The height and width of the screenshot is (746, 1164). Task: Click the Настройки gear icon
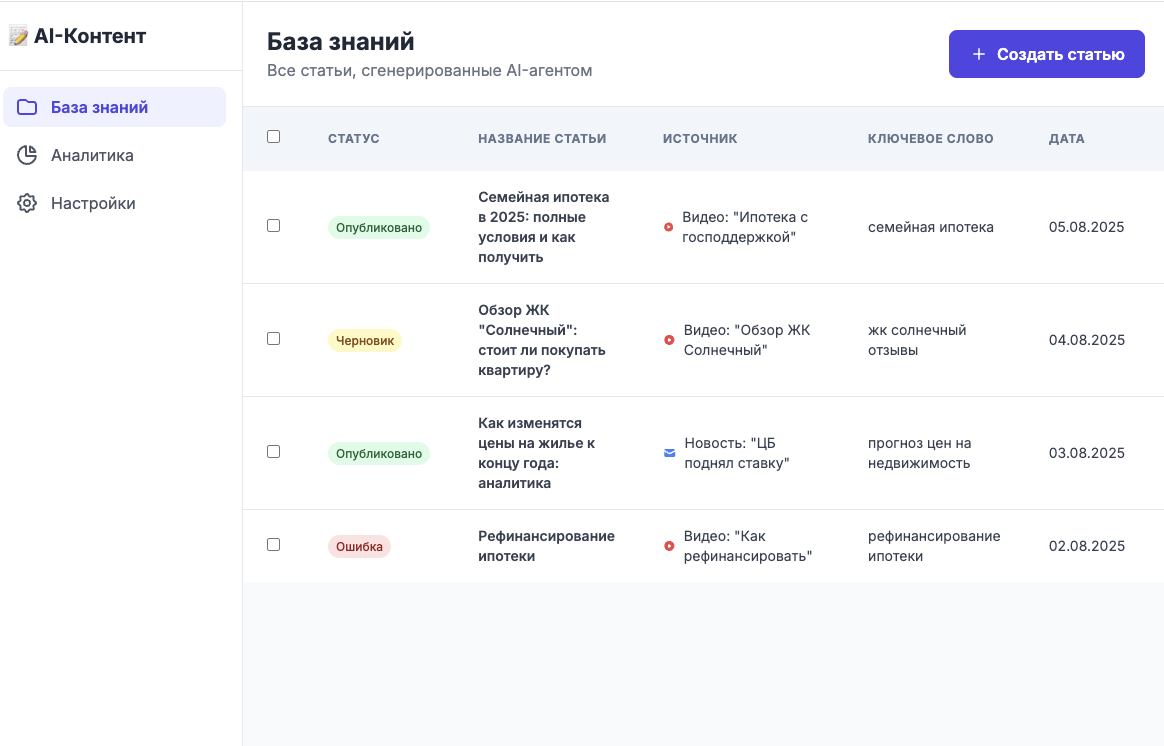click(27, 203)
